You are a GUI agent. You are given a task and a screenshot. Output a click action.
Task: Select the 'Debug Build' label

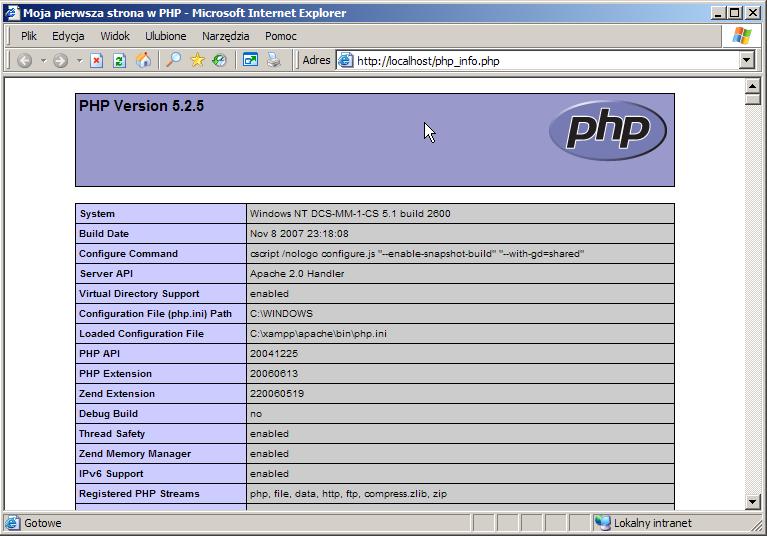pos(109,414)
